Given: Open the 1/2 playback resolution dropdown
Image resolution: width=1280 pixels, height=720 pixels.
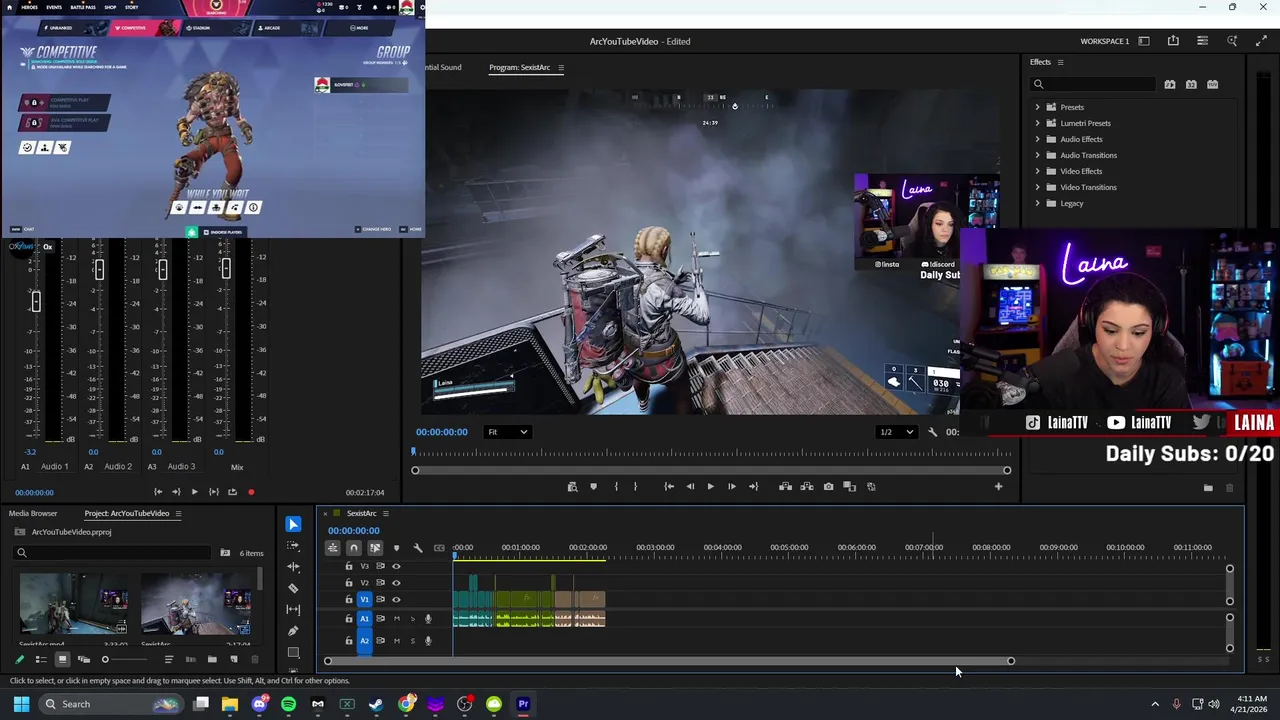Looking at the screenshot, I should click(x=896, y=432).
